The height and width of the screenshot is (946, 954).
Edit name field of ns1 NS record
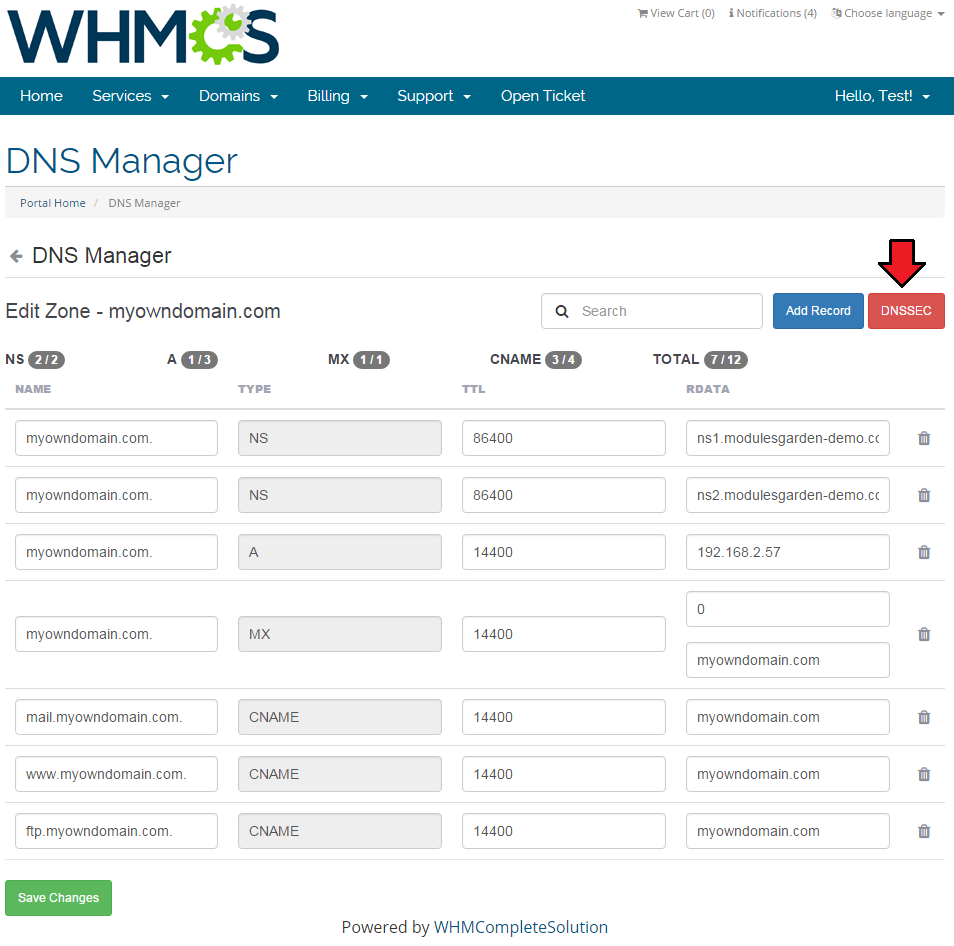pos(116,438)
